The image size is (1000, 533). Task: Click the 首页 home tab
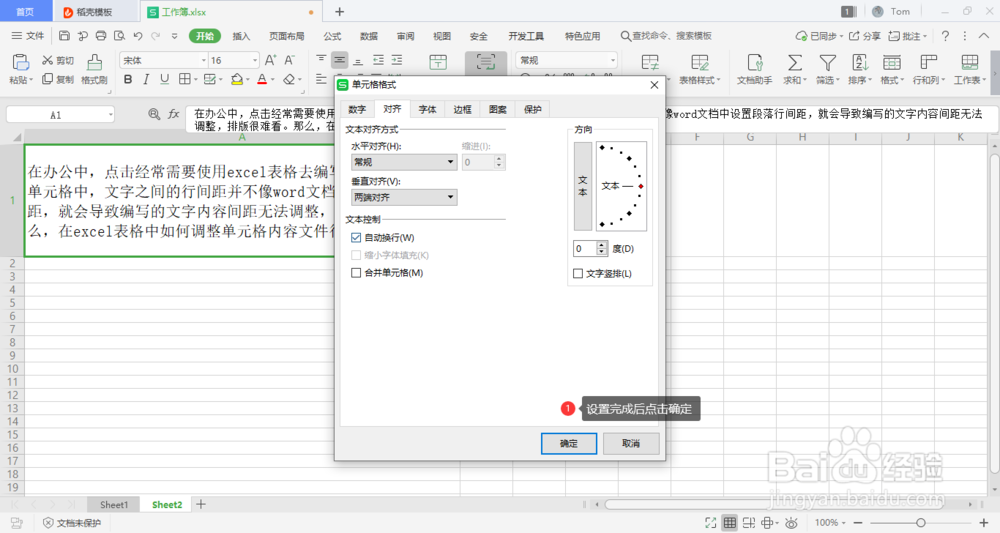pos(25,11)
